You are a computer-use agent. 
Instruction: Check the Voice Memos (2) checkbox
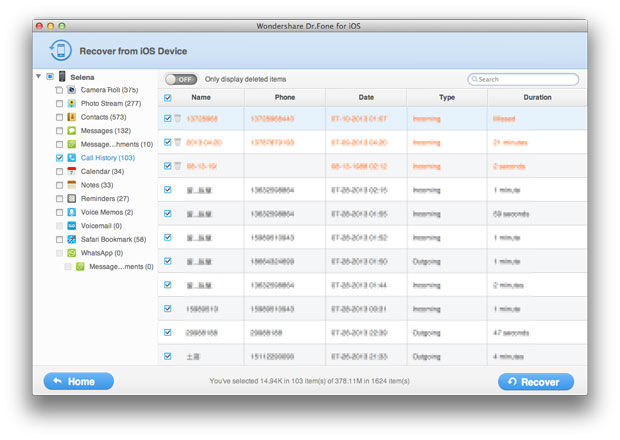pyautogui.click(x=59, y=212)
